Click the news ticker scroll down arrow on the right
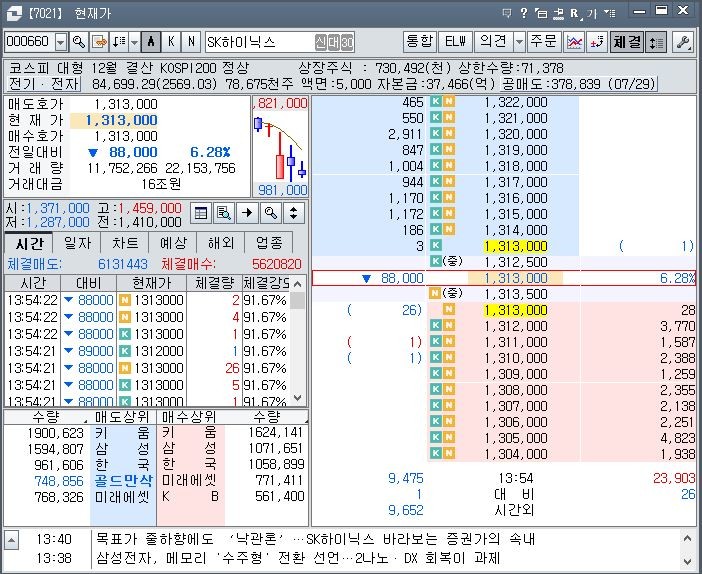702x574 pixels. tap(687, 560)
